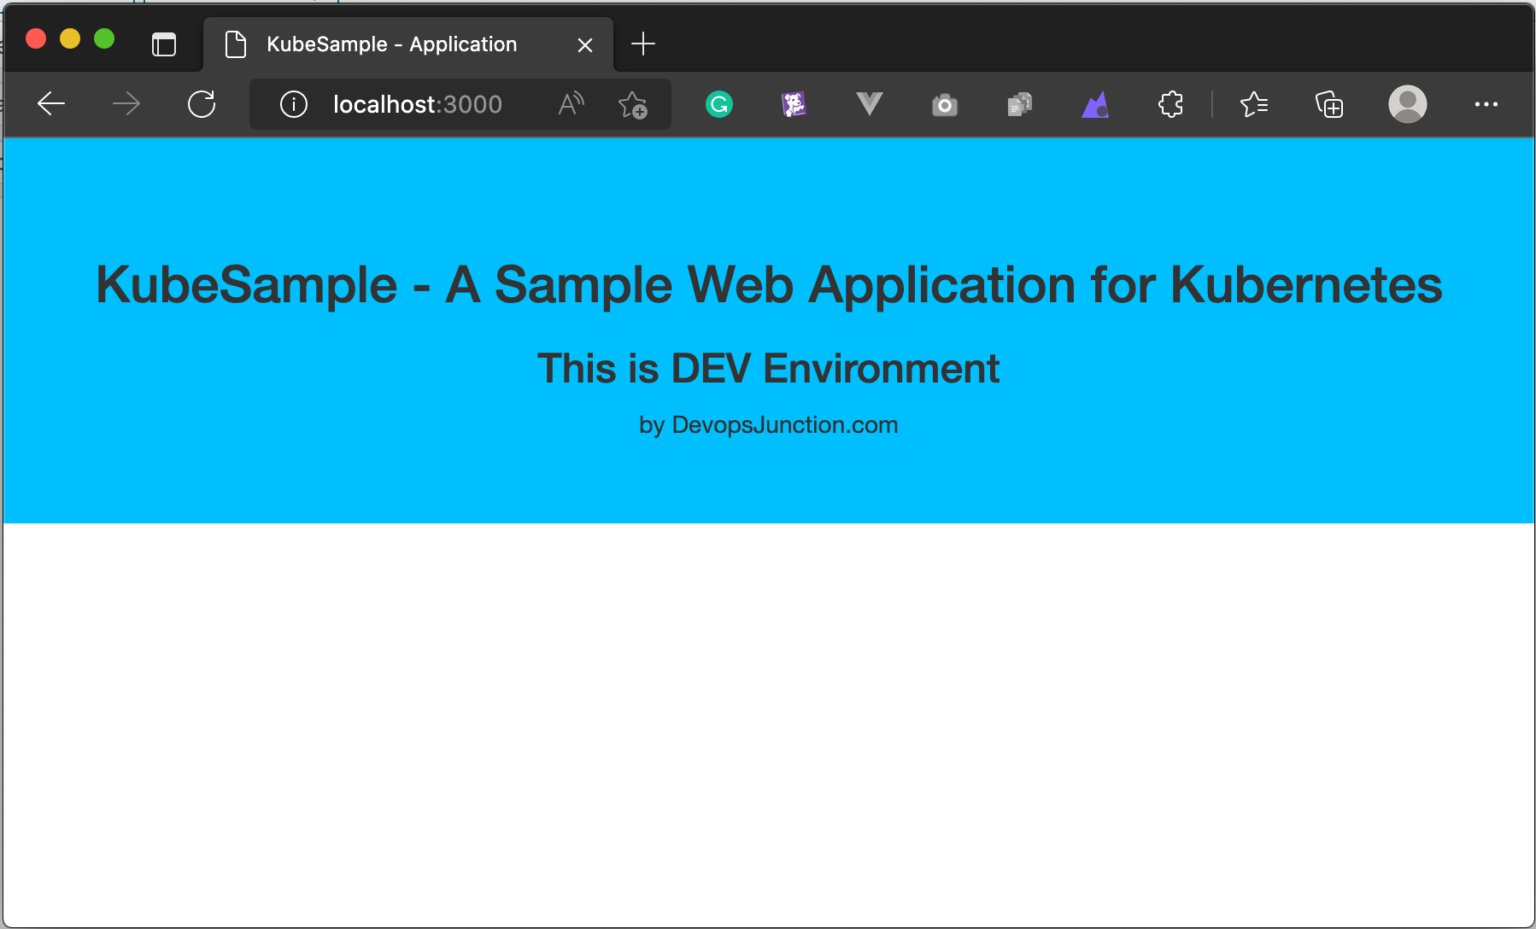Open the Vue devtools extension
Viewport: 1536px width, 929px height.
click(x=869, y=104)
